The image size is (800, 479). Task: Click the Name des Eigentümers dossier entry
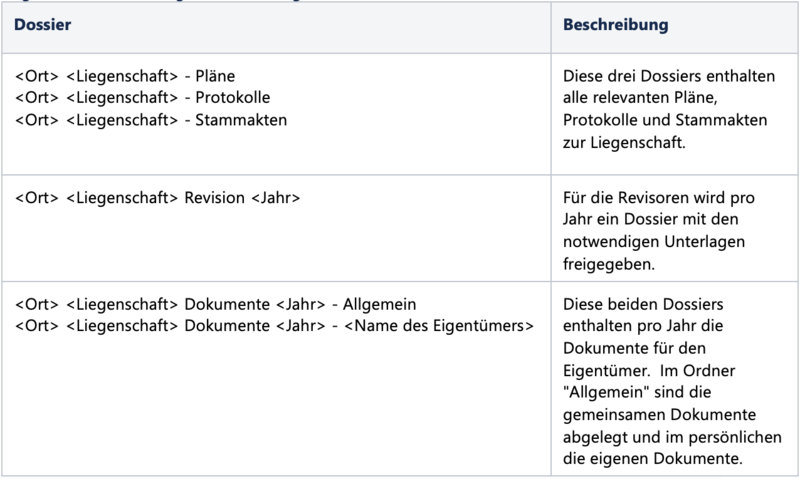tap(274, 325)
